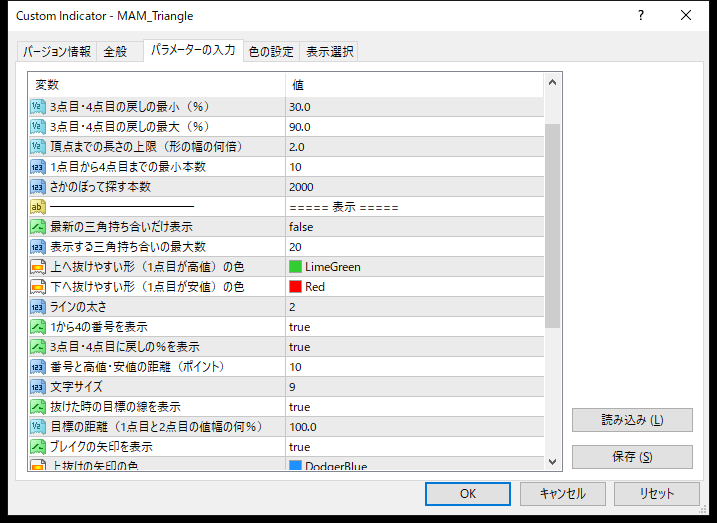717x523 pixels.
Task: Click the リセット button
Action: click(x=657, y=494)
